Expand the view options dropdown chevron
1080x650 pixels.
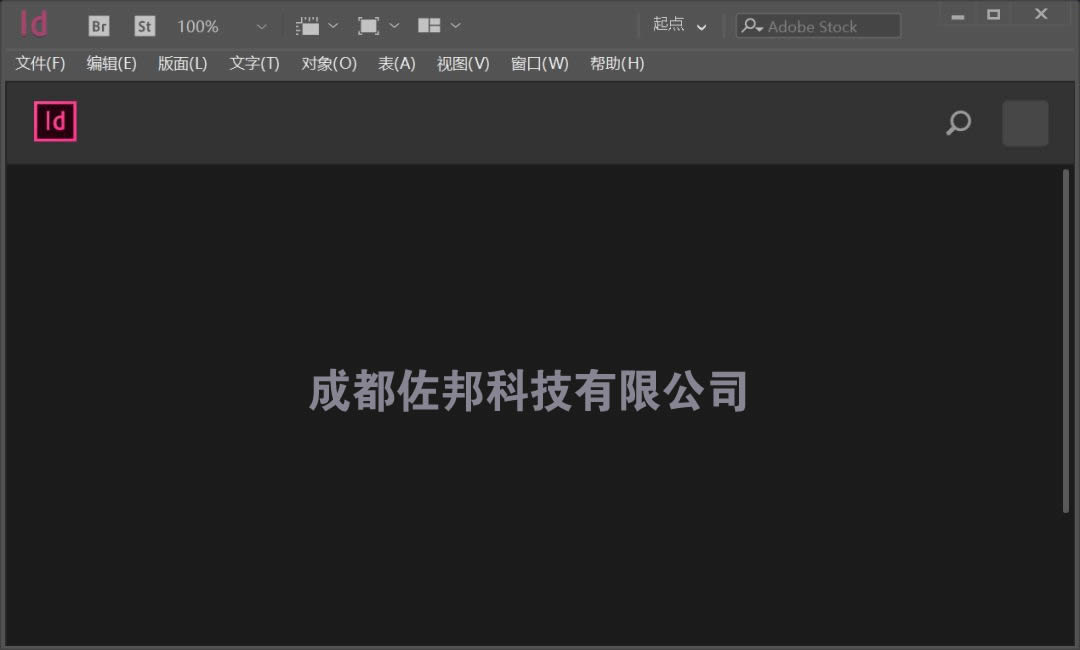[334, 25]
